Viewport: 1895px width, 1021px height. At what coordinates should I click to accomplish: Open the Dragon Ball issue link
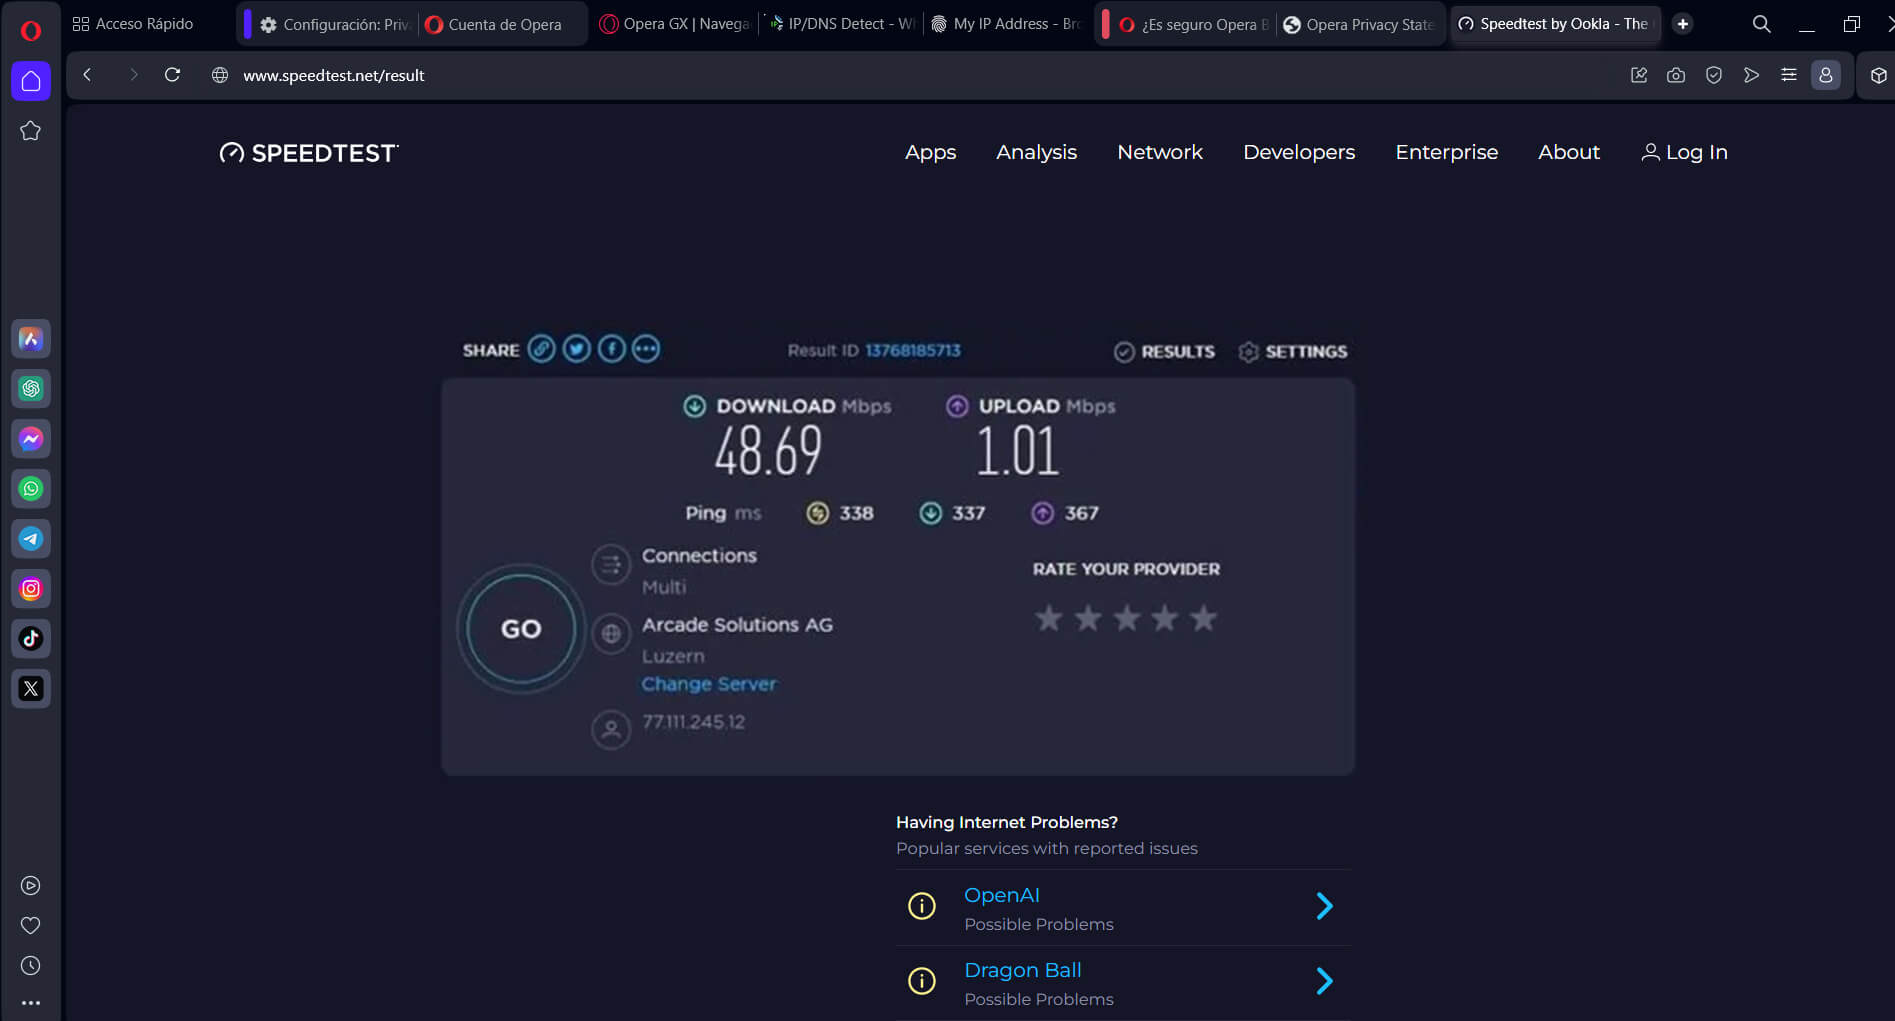pos(1023,970)
